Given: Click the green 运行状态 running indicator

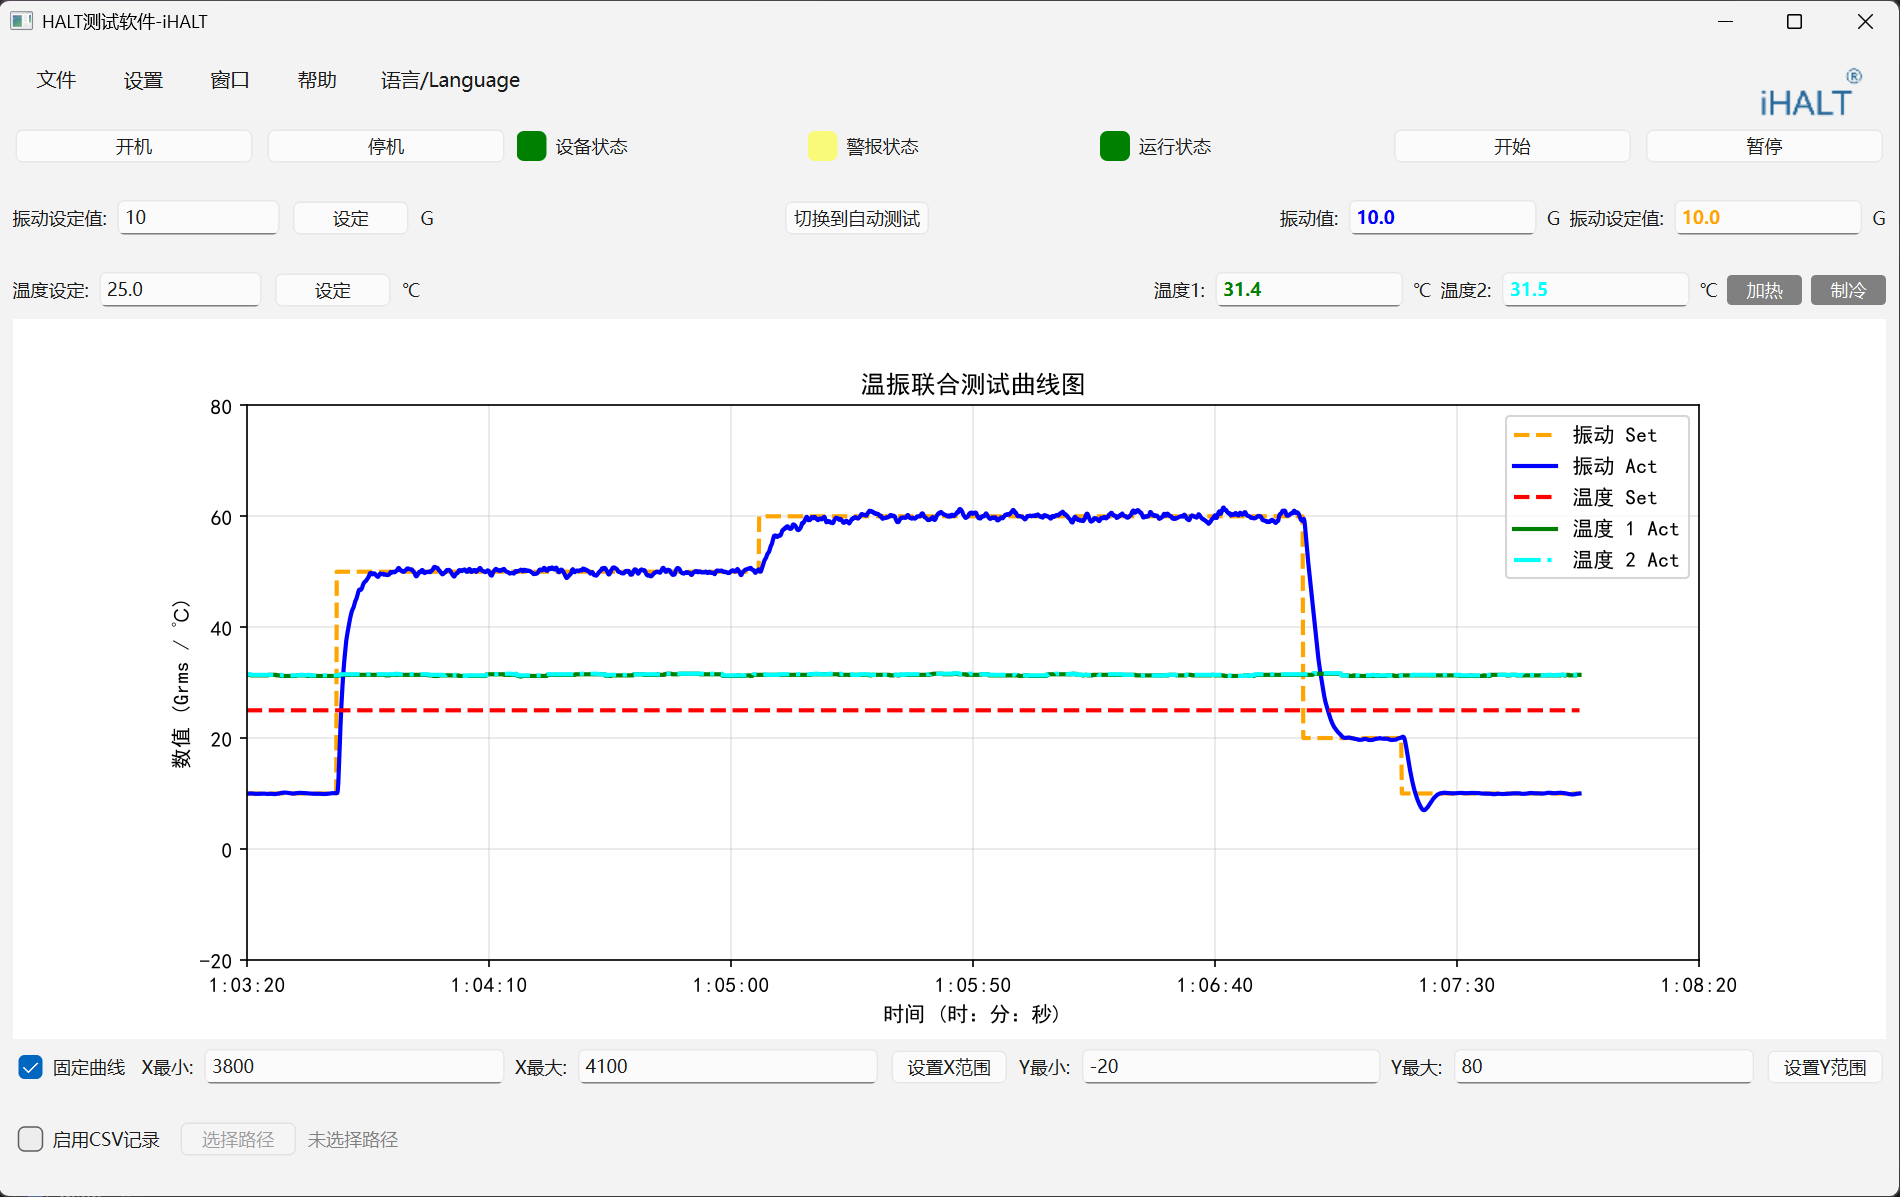Looking at the screenshot, I should 1114,146.
